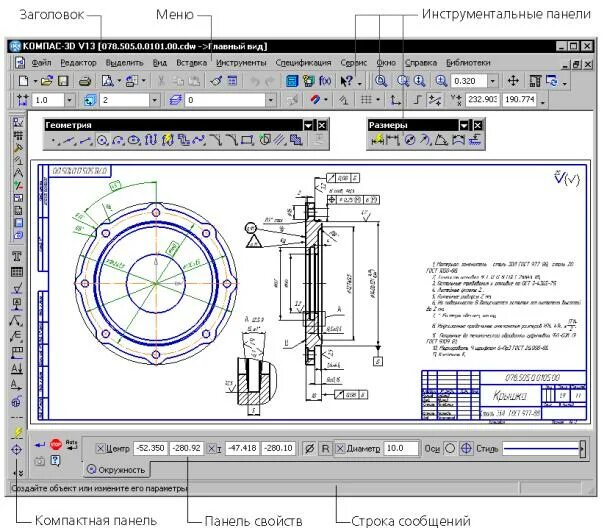The width and height of the screenshot is (605, 528).
Task: Open the Инструменты menu
Action: point(241,63)
